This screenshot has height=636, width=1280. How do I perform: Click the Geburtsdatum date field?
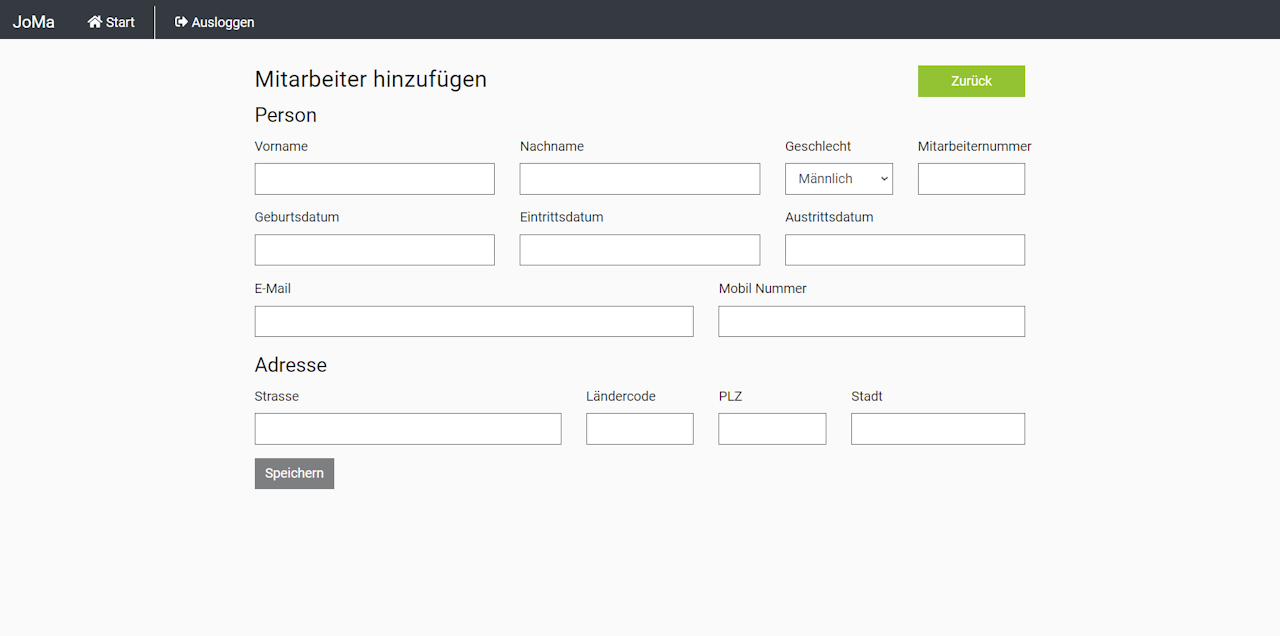pos(374,250)
